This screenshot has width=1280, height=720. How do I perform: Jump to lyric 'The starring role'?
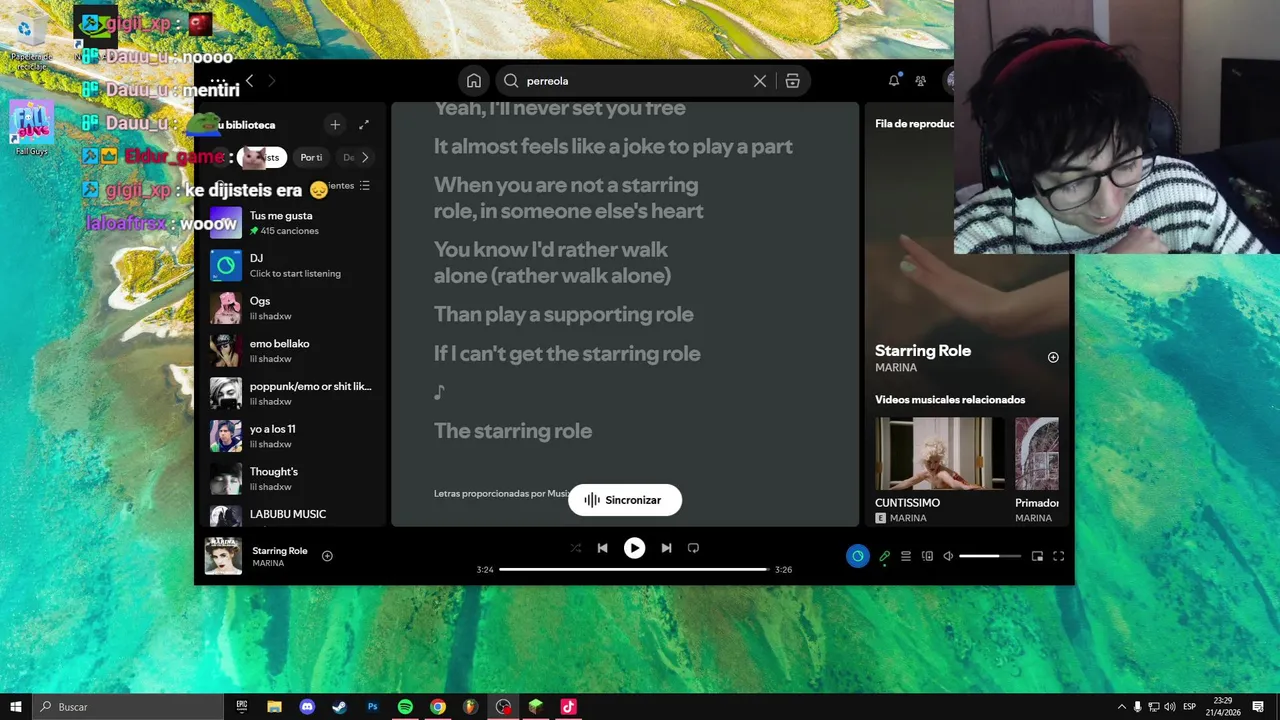tap(513, 431)
